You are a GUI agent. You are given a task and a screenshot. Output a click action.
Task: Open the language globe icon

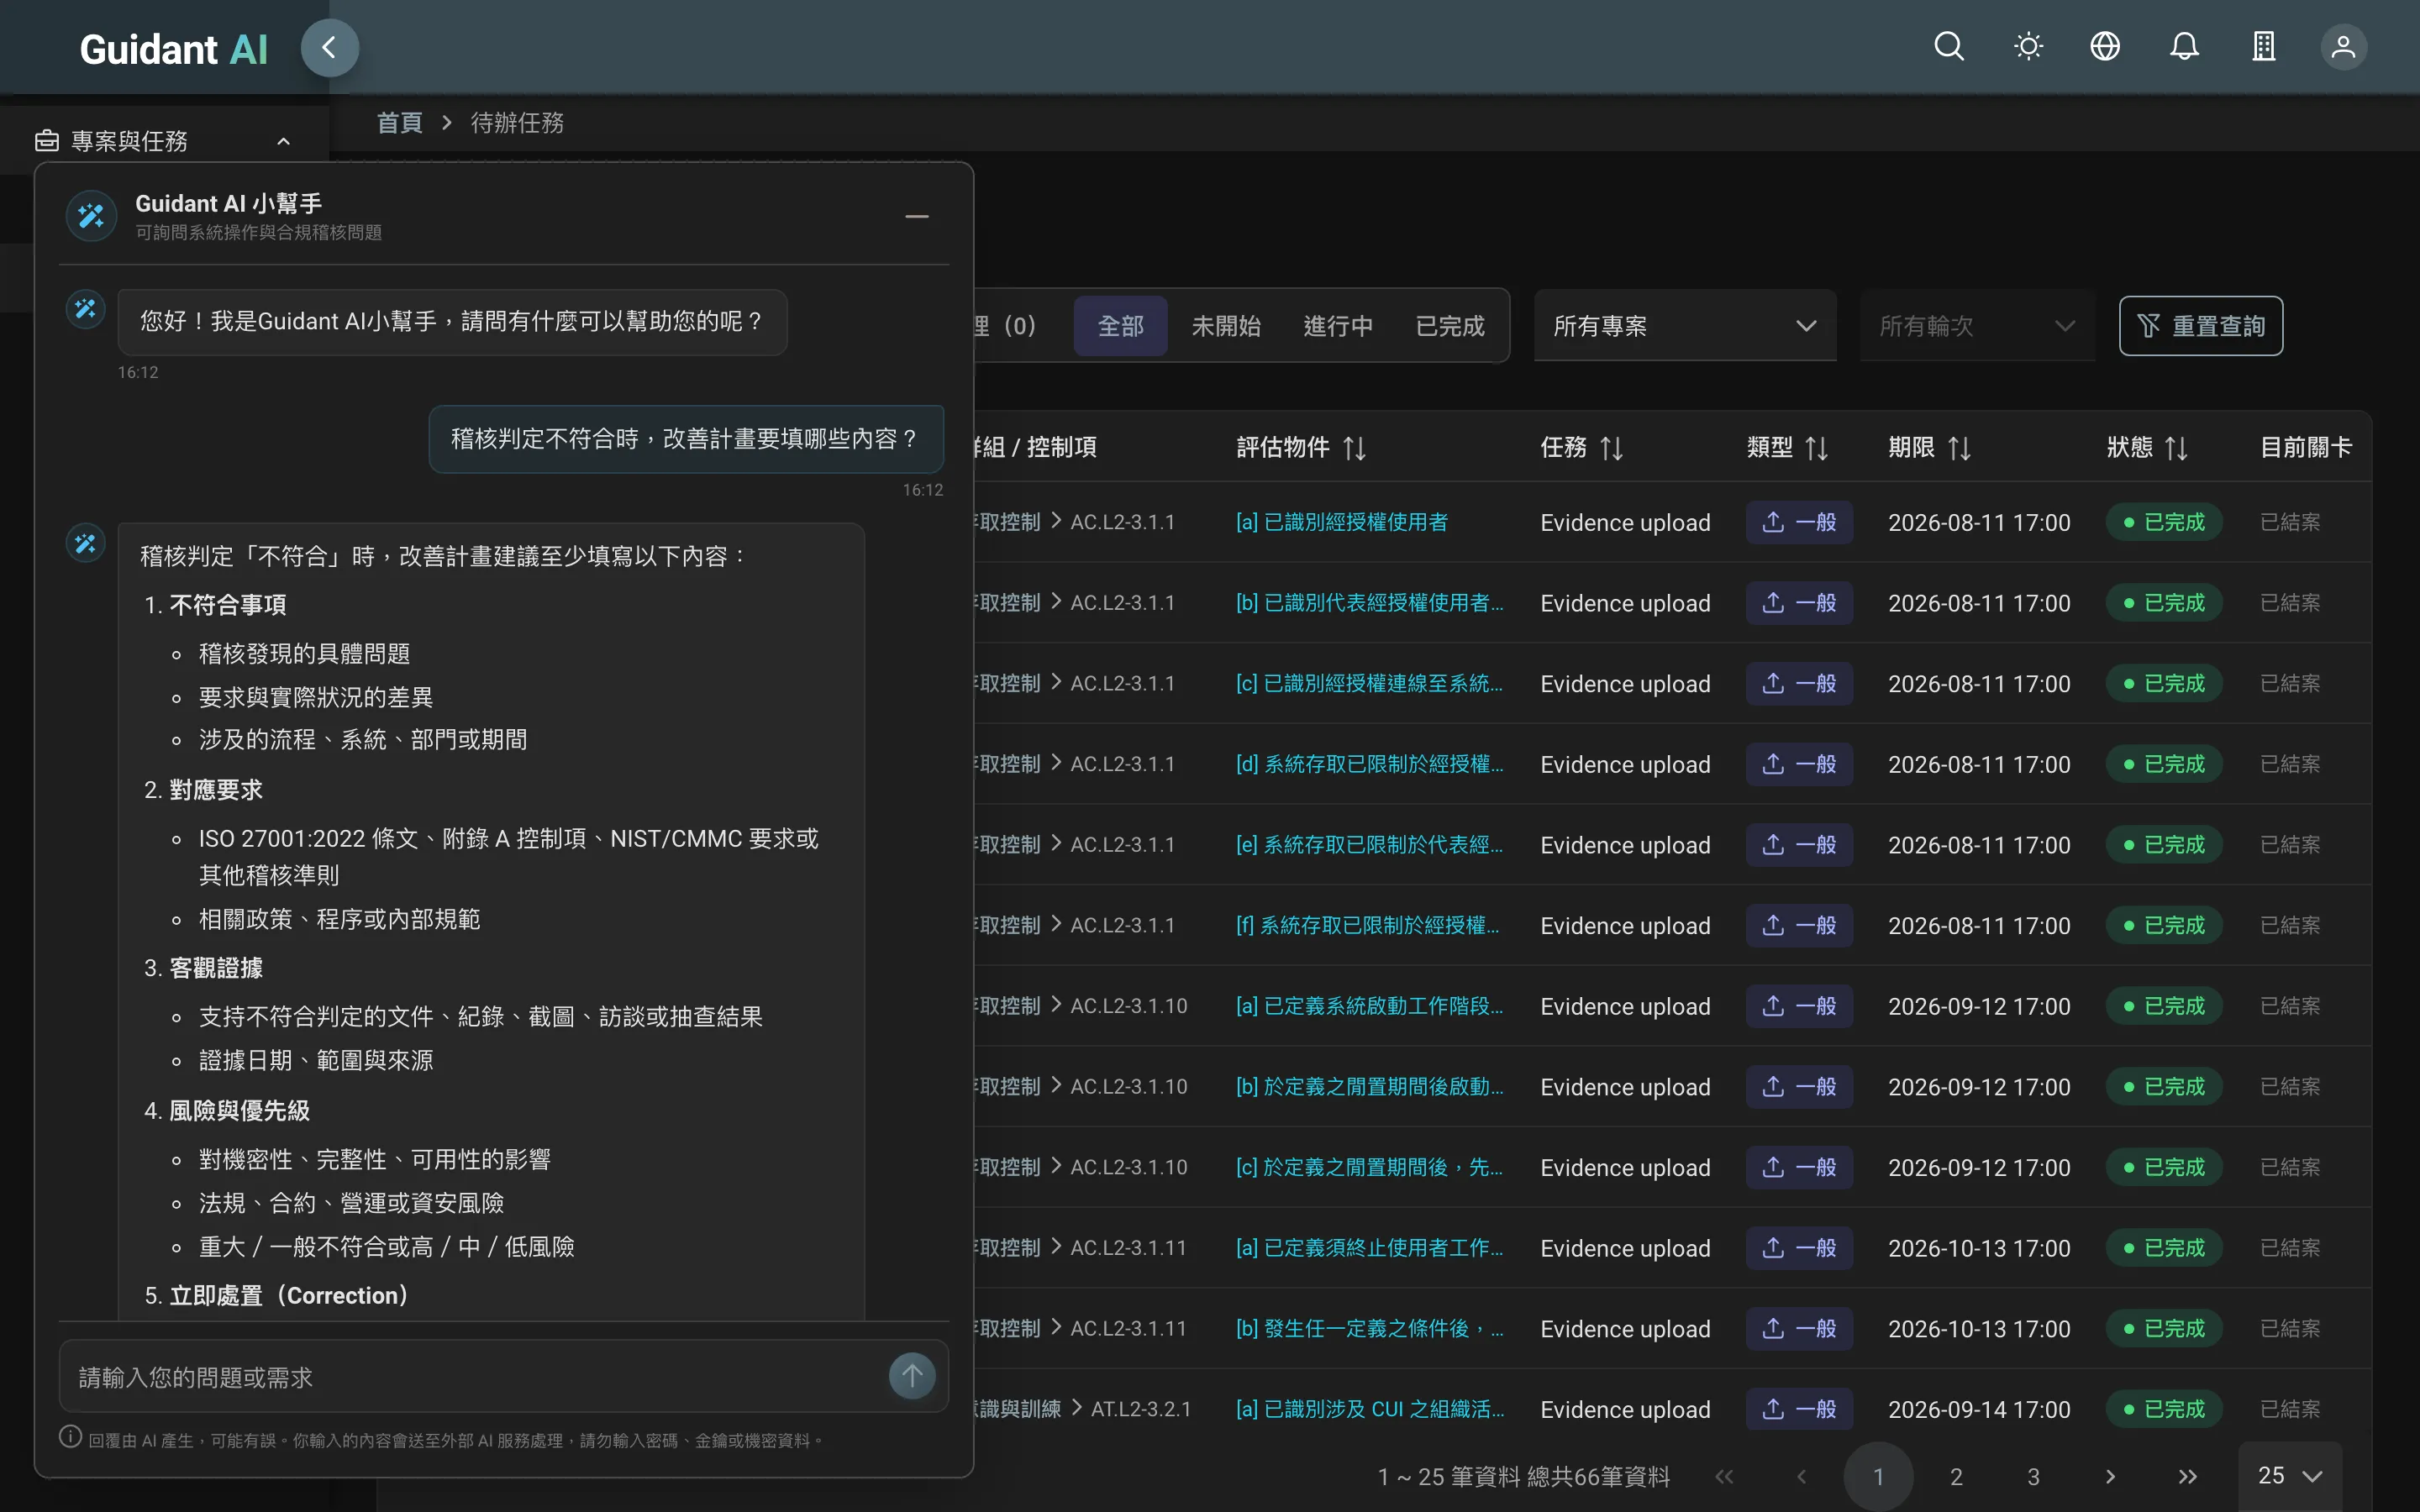(x=2105, y=47)
